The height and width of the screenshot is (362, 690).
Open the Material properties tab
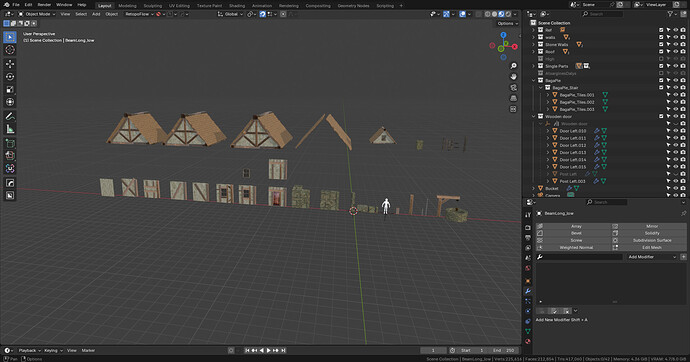click(528, 341)
